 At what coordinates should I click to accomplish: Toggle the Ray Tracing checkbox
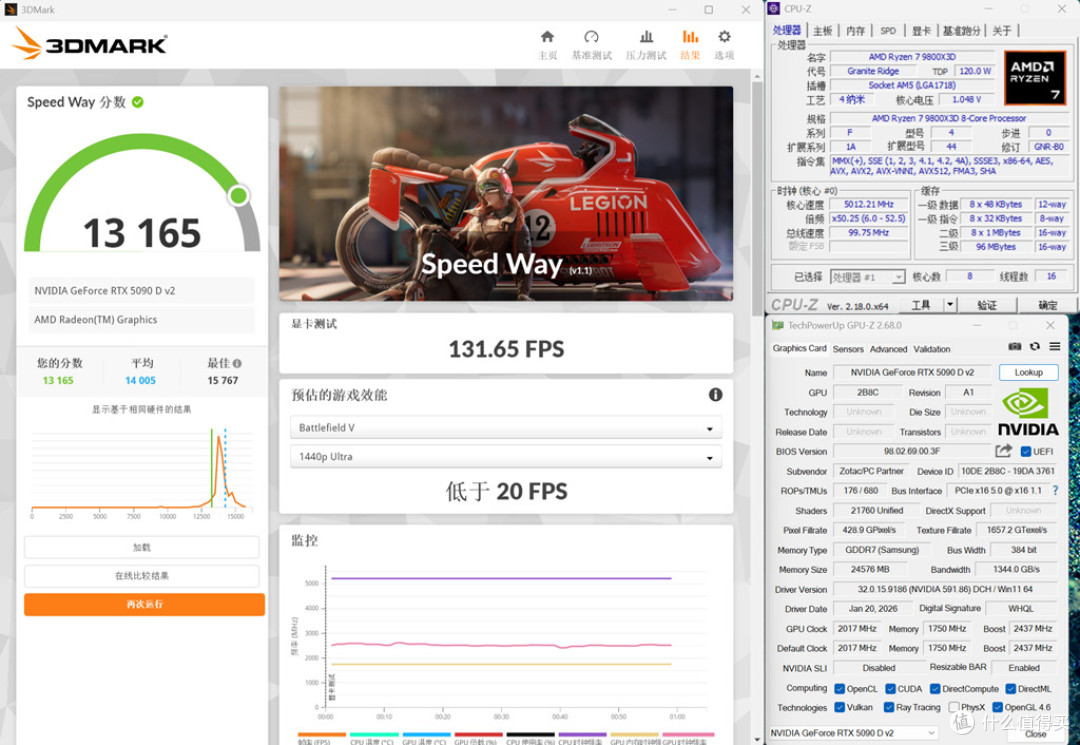click(889, 707)
